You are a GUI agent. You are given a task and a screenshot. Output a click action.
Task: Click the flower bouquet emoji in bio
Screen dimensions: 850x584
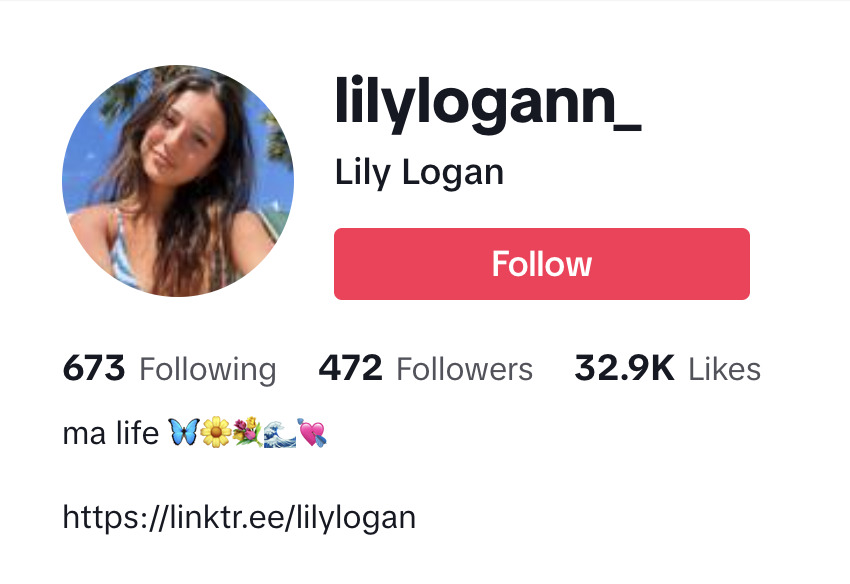pos(247,432)
